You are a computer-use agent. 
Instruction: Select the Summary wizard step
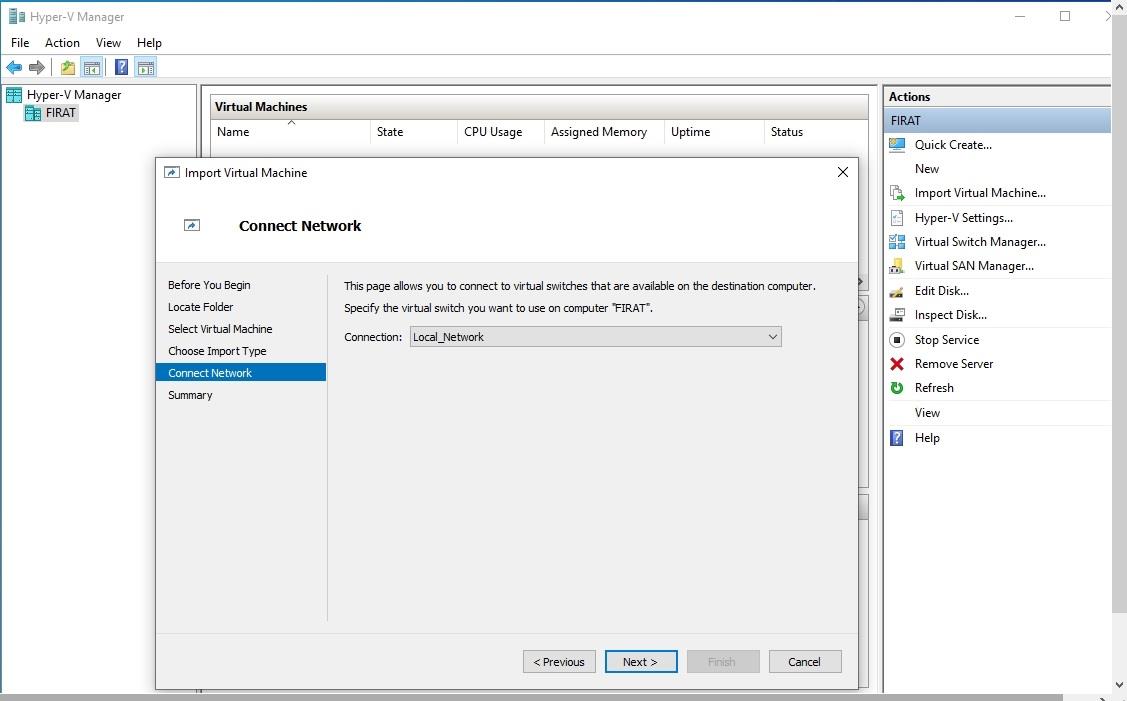point(190,395)
